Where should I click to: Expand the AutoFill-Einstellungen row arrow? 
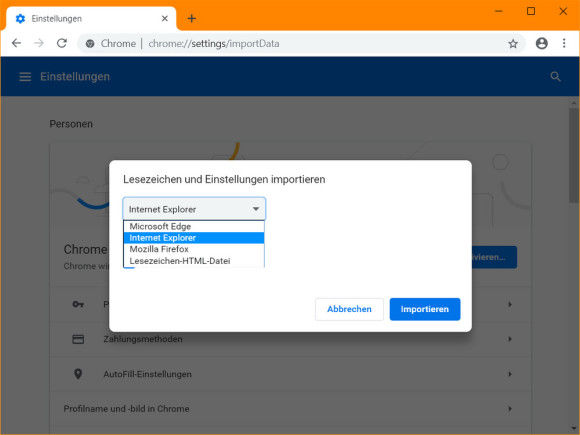[x=510, y=374]
